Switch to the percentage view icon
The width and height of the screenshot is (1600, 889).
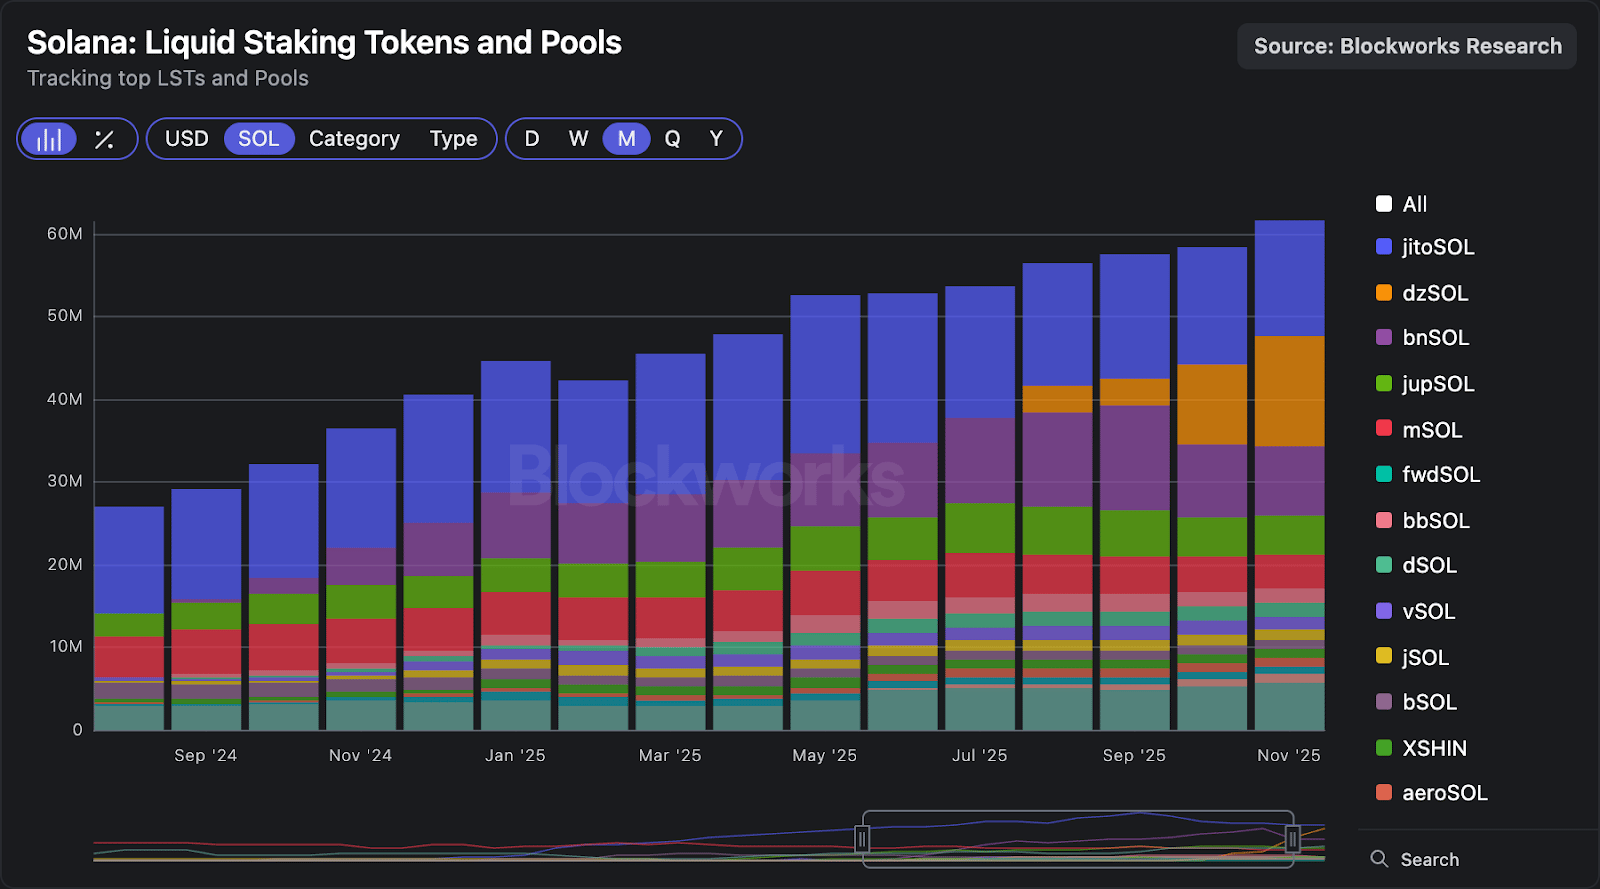pos(104,139)
